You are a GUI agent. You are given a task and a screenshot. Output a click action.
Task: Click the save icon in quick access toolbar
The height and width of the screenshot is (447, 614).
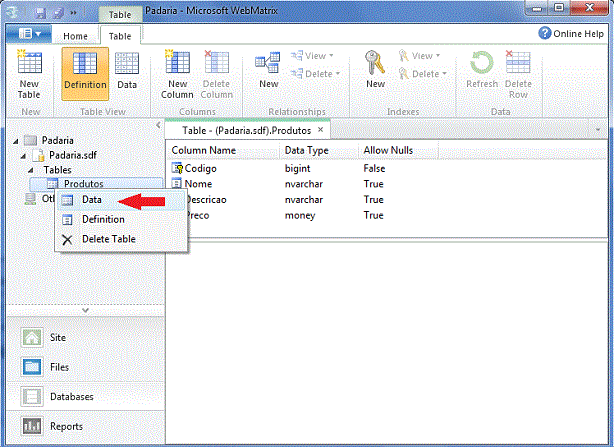point(40,13)
